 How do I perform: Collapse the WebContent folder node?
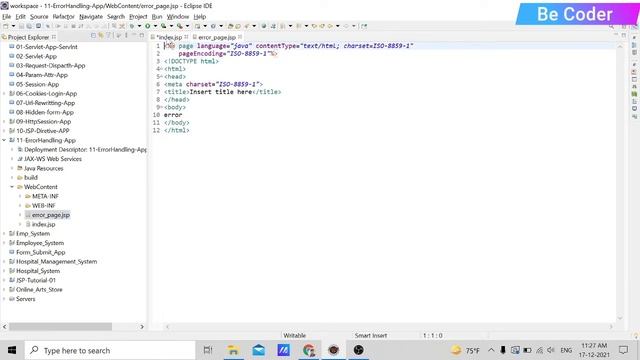pyautogui.click(x=12, y=187)
